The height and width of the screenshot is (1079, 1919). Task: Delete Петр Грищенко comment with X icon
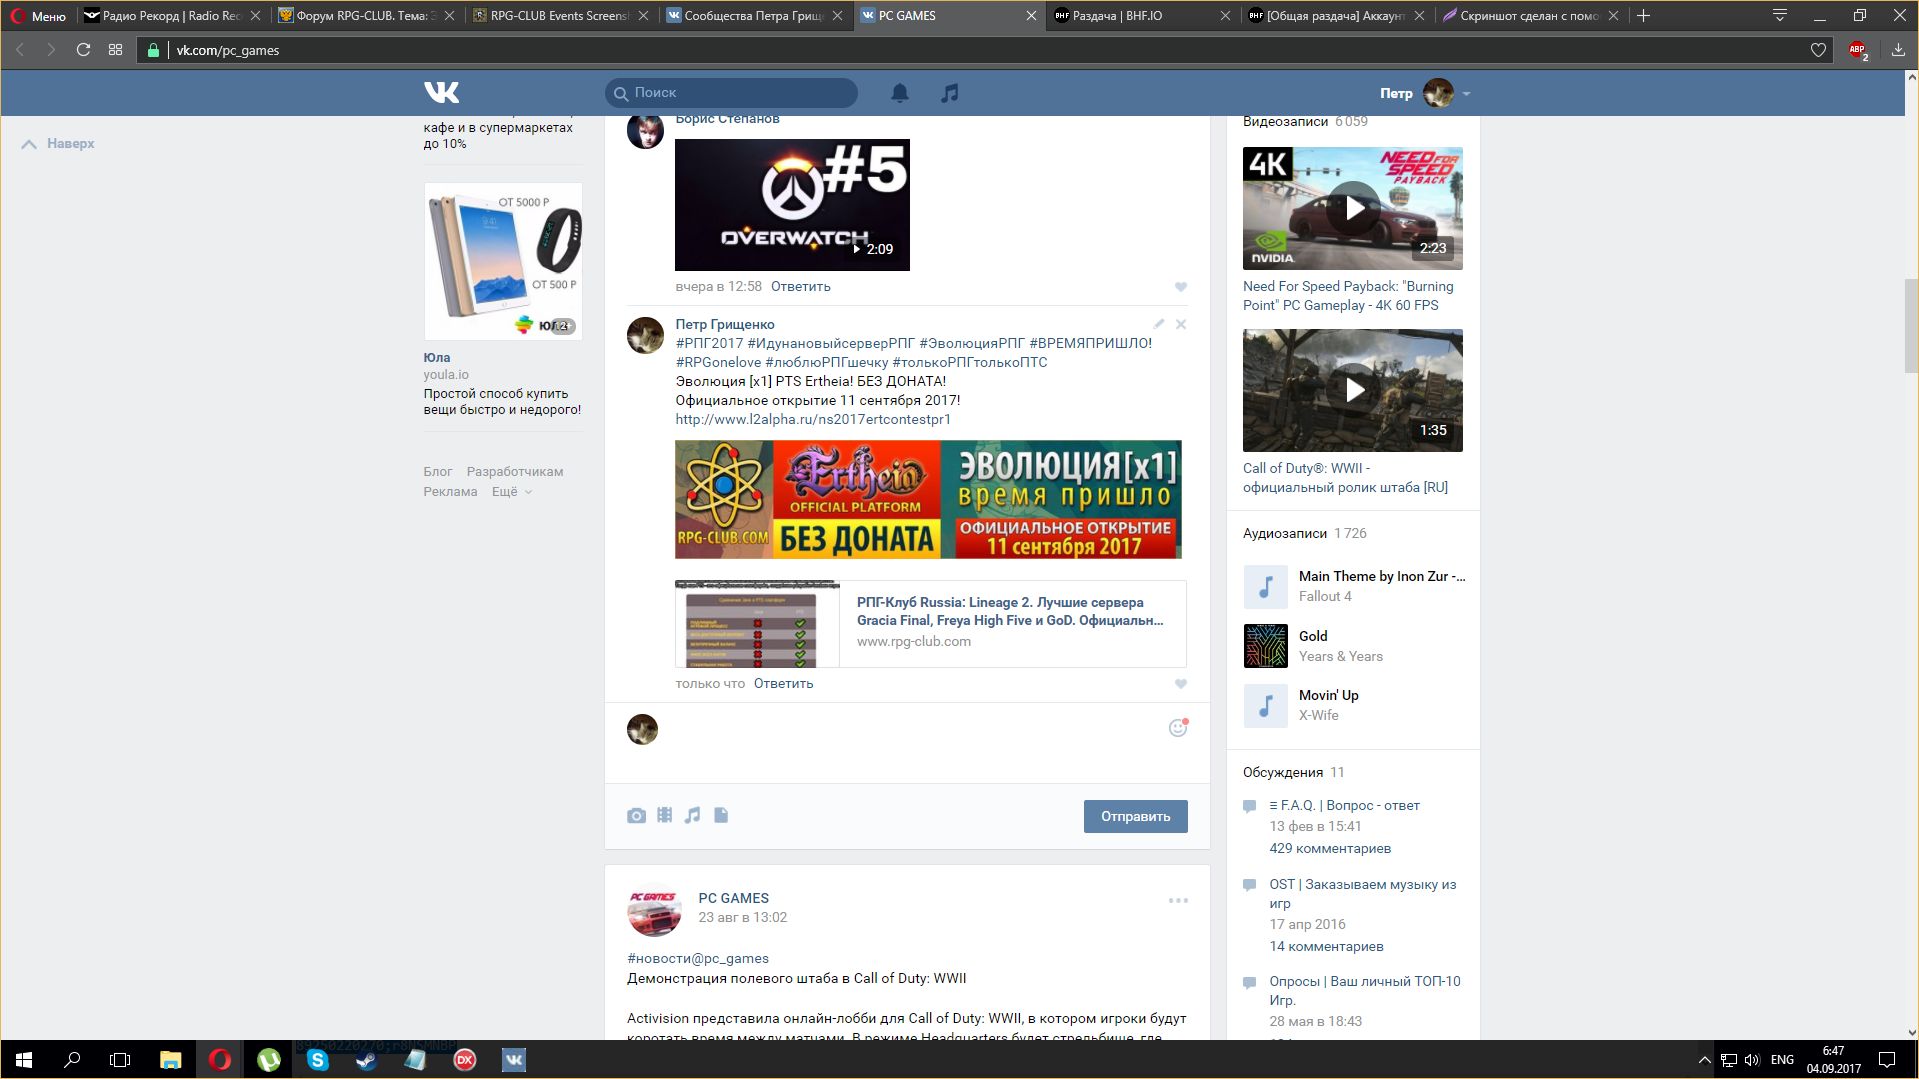1181,324
